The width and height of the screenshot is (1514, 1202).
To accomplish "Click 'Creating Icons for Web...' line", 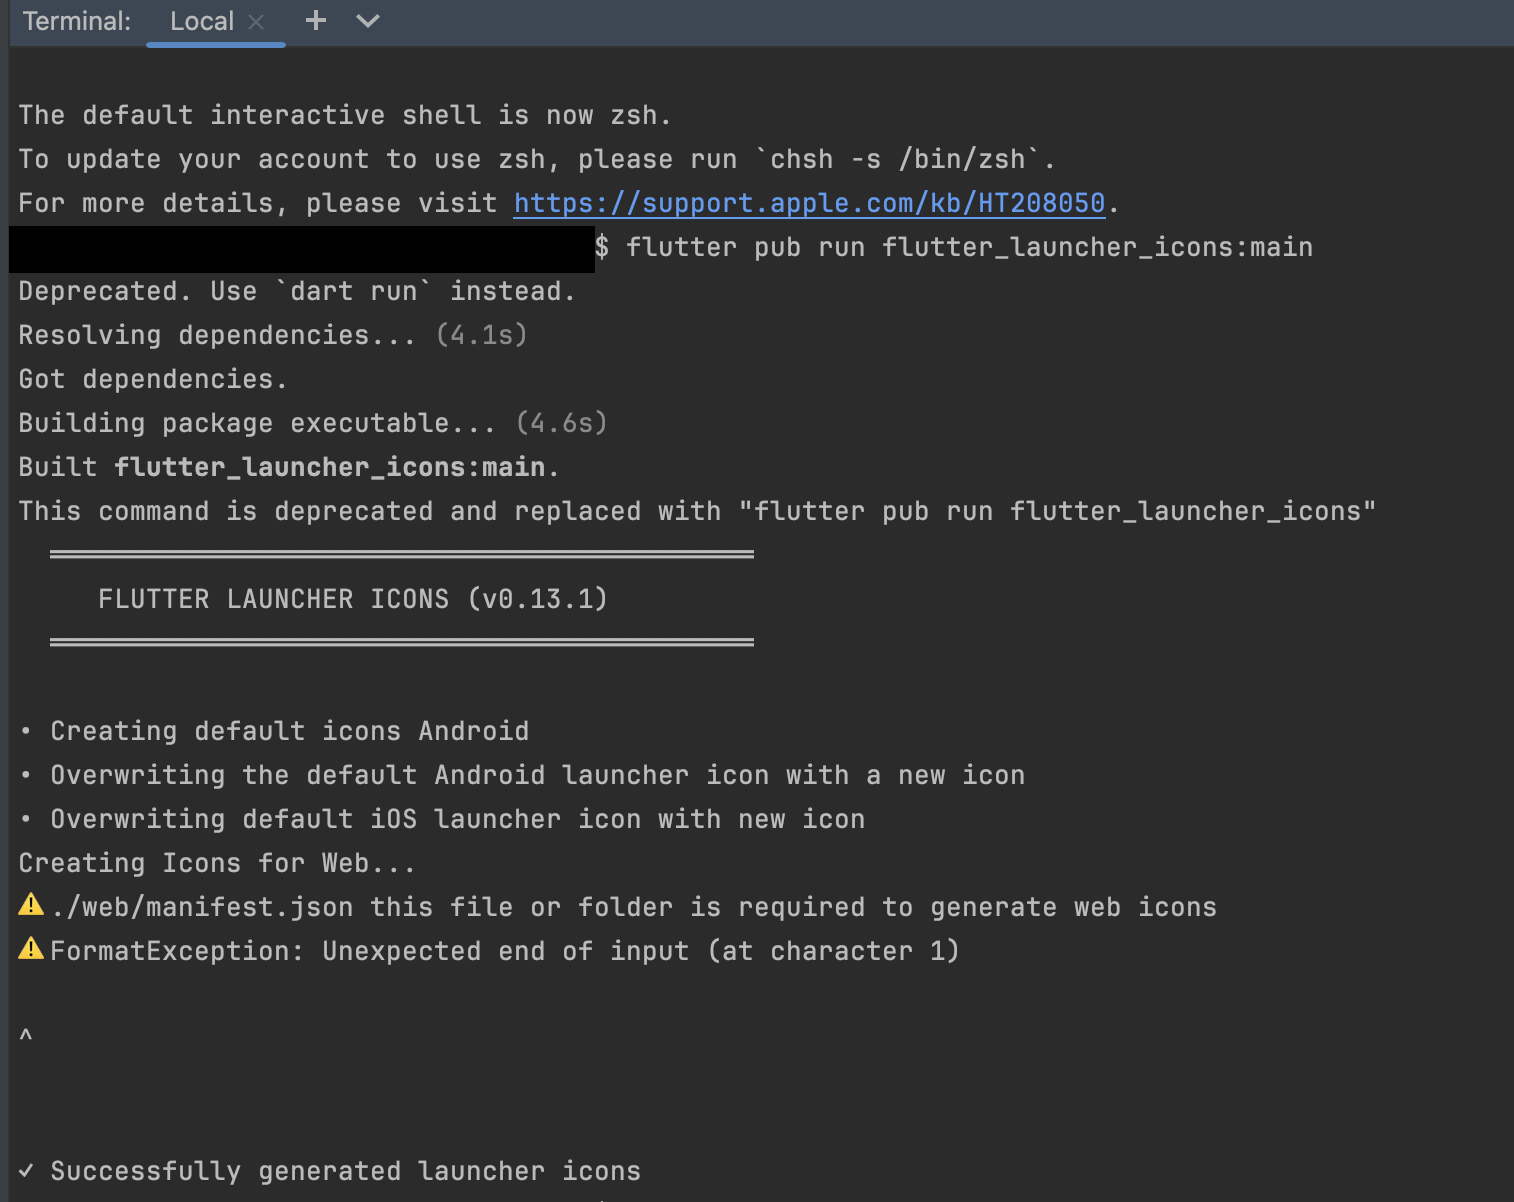I will click(x=217, y=863).
